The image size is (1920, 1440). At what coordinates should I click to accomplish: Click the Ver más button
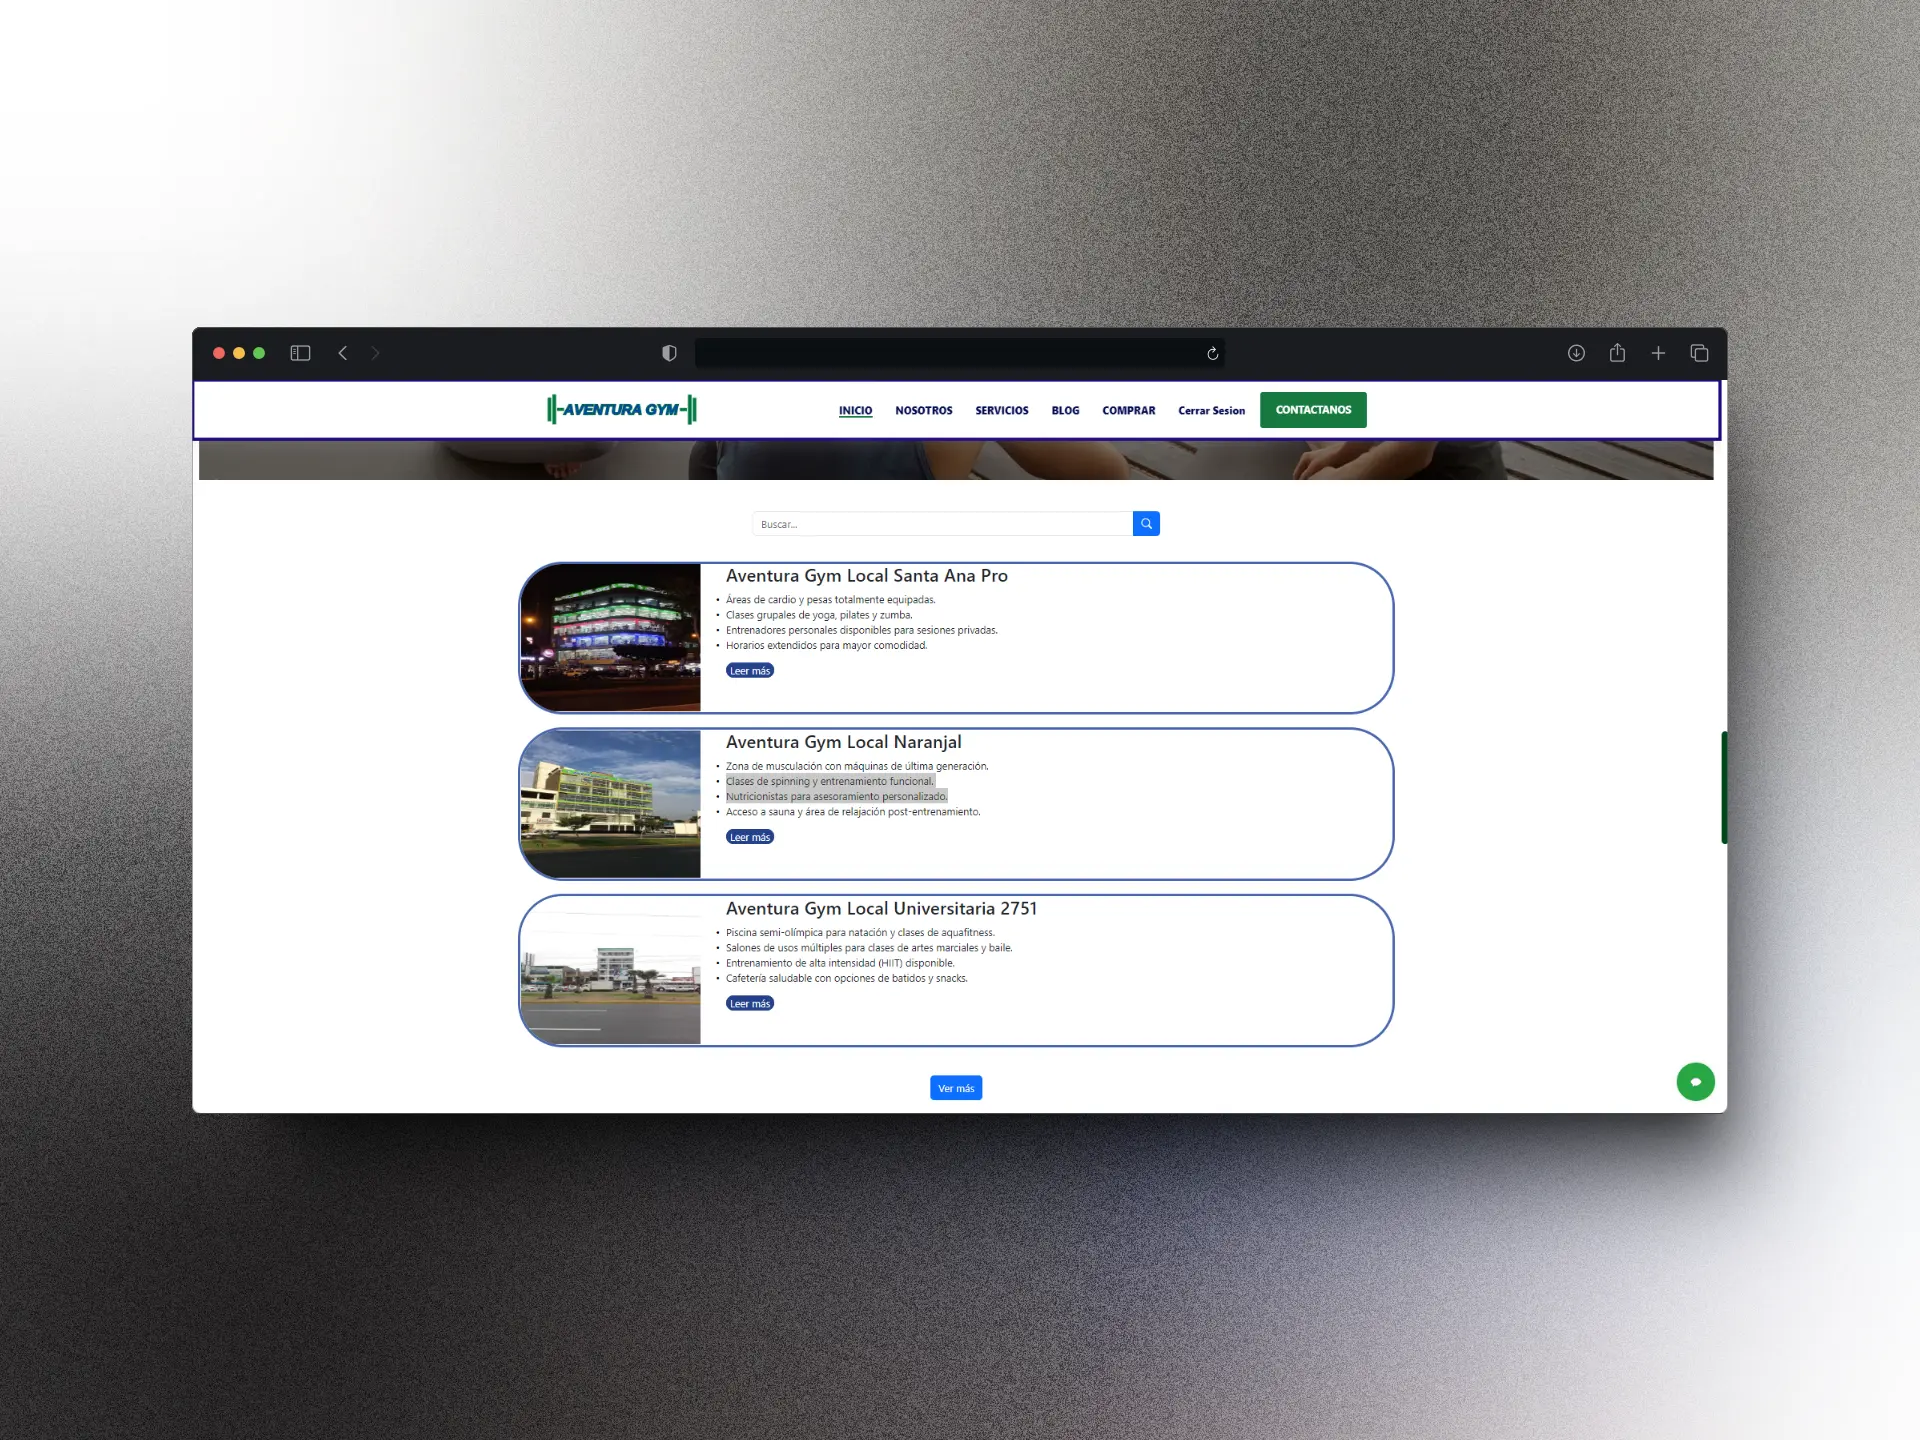[956, 1088]
